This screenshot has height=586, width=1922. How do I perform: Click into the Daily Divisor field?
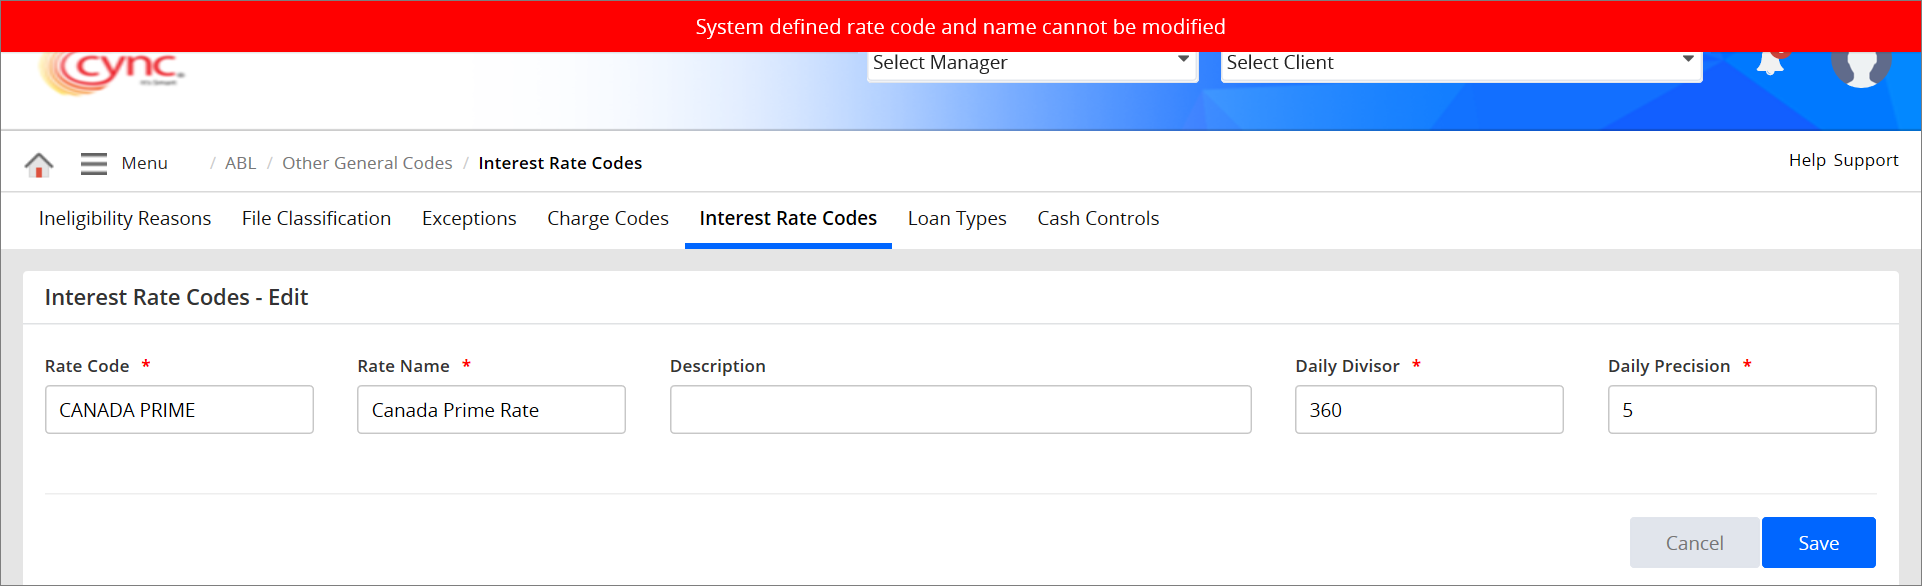[x=1428, y=410]
